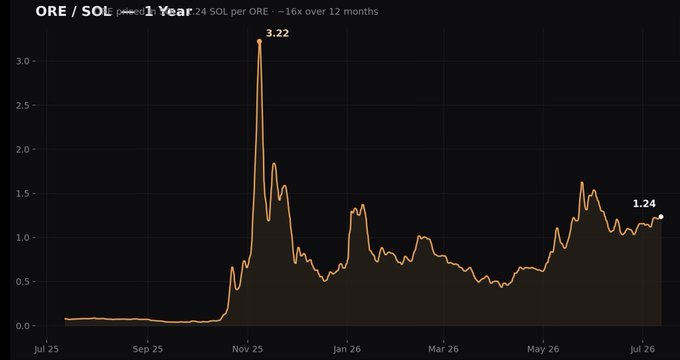Click the 3.0 y-axis tick label
This screenshot has width=680, height=360.
pos(23,62)
